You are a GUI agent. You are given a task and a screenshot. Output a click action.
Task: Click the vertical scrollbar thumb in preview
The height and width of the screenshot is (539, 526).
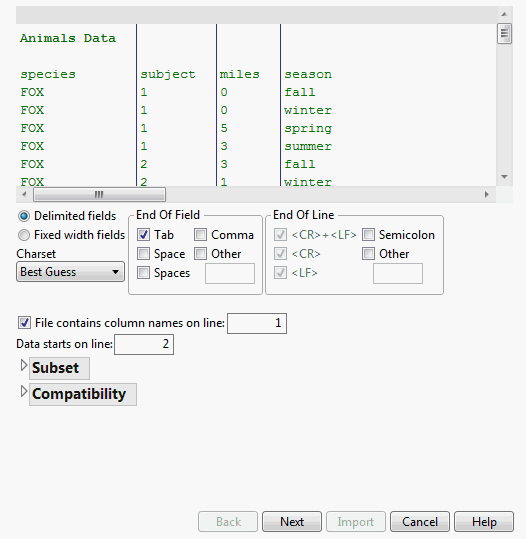click(x=504, y=34)
